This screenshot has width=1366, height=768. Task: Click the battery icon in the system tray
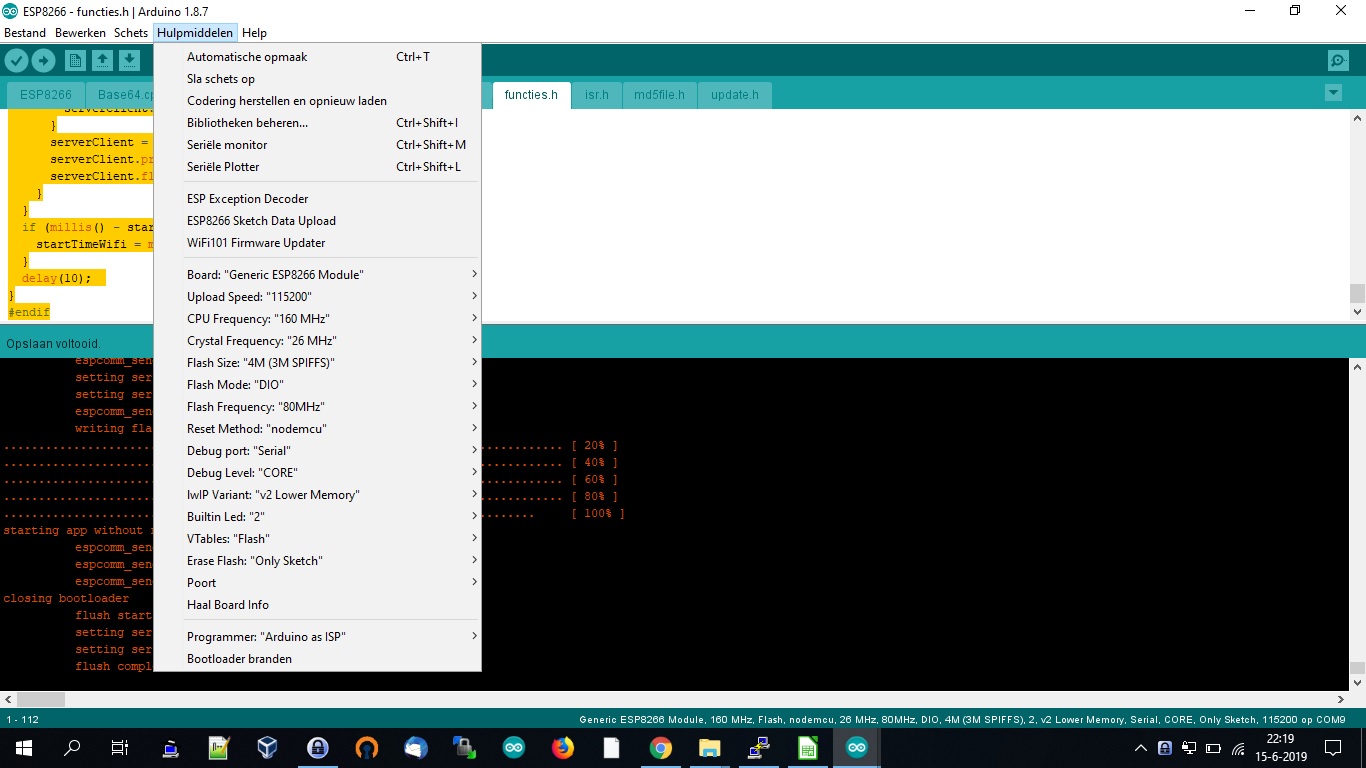[x=1213, y=748]
